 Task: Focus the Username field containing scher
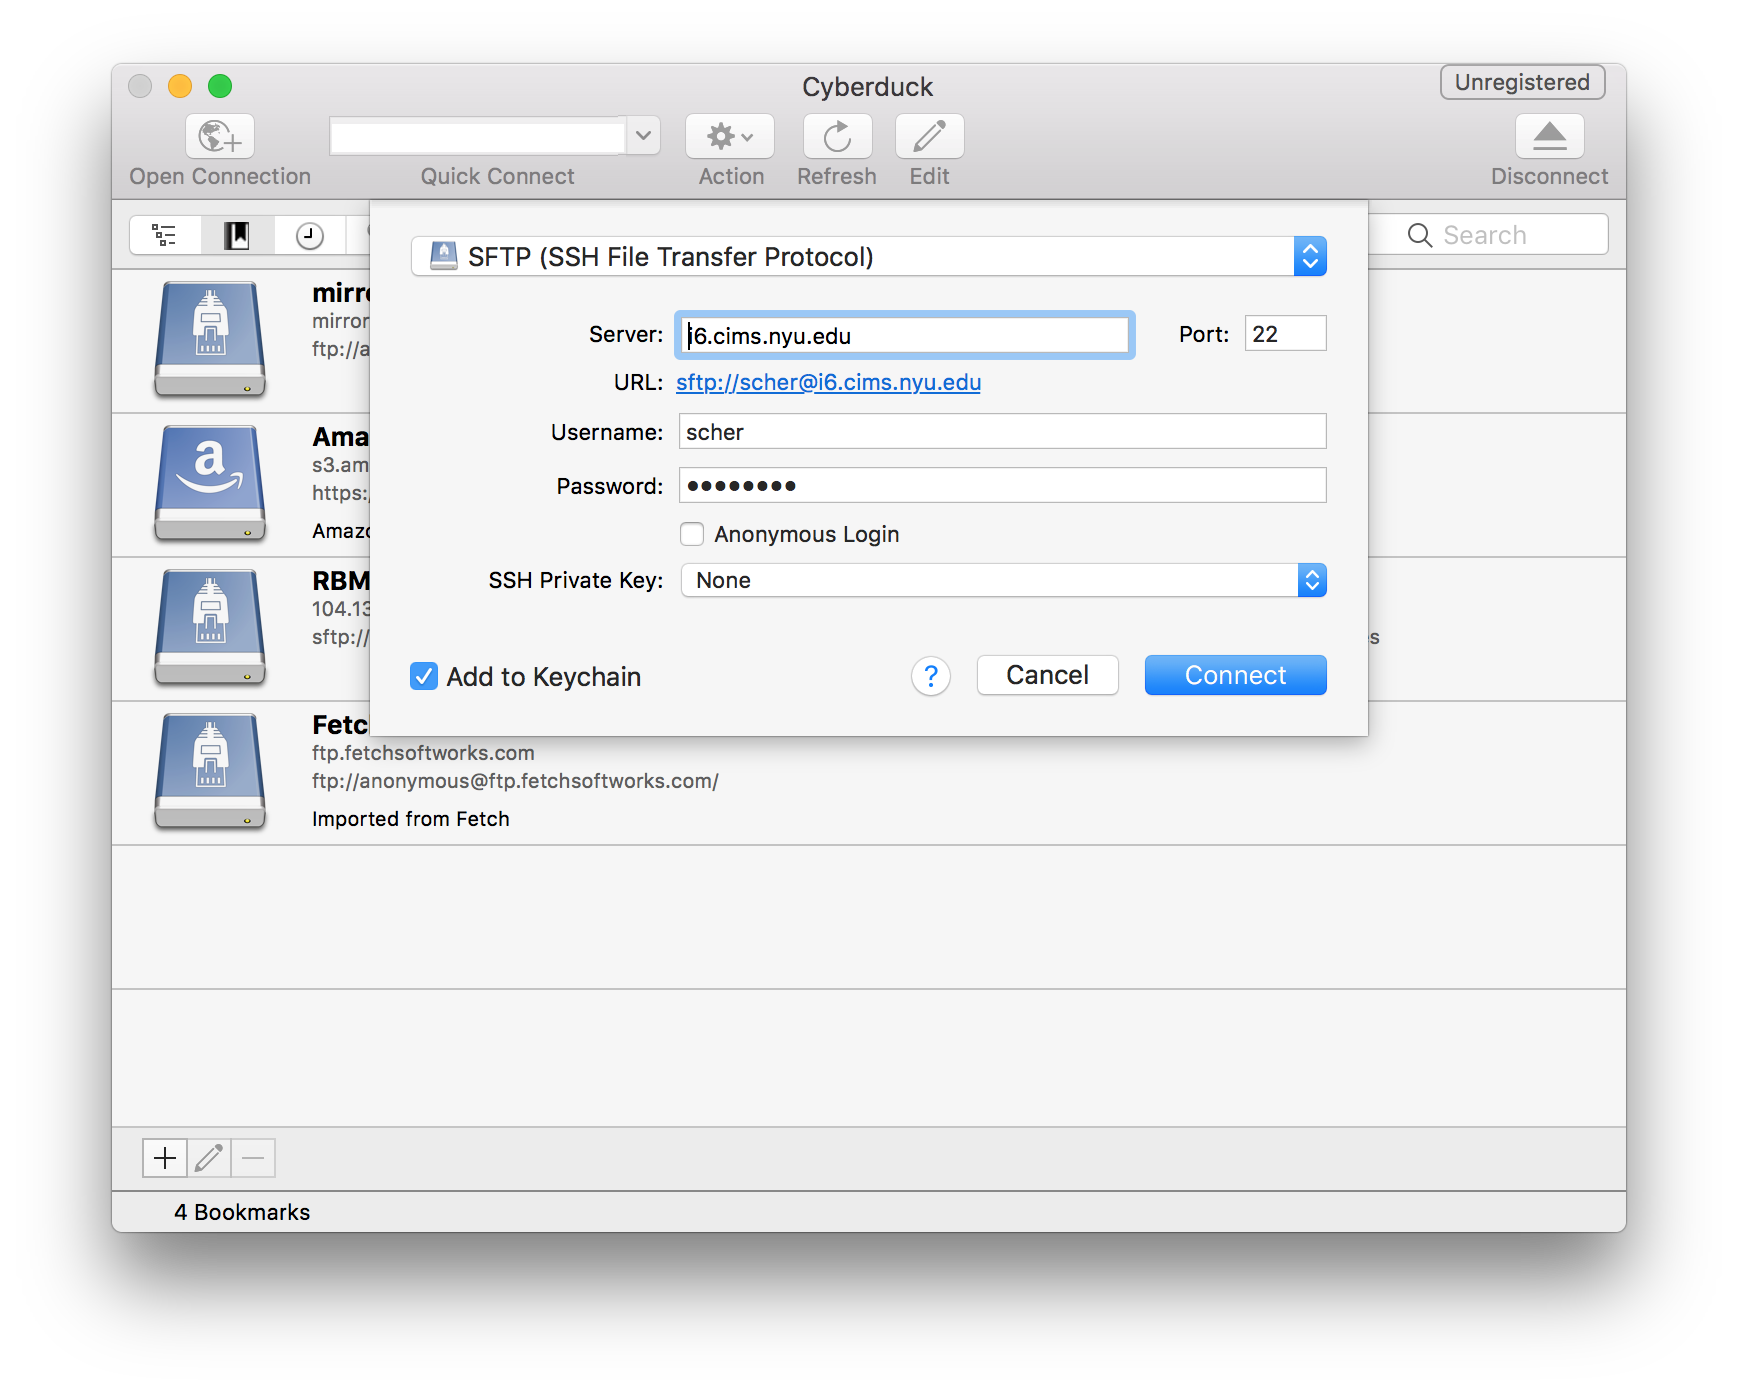pos(1003,432)
